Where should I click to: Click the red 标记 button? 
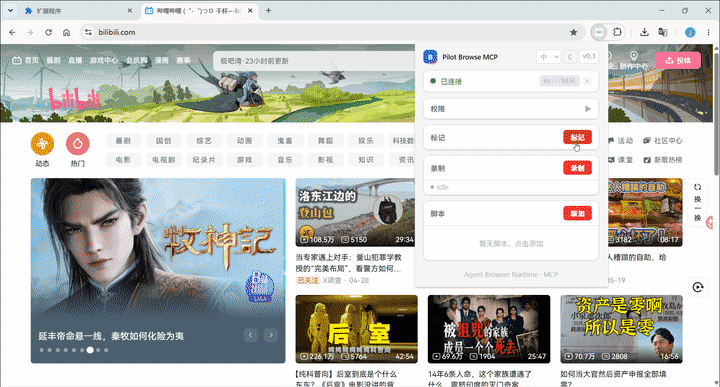tap(577, 137)
